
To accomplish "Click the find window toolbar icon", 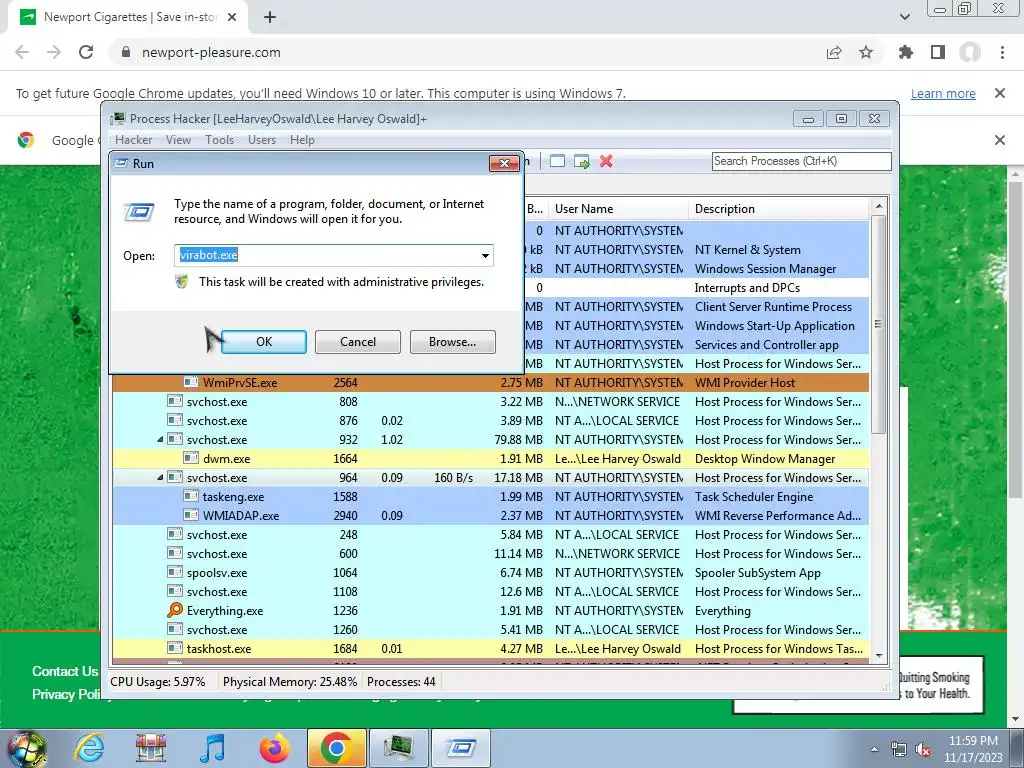I will [x=557, y=161].
